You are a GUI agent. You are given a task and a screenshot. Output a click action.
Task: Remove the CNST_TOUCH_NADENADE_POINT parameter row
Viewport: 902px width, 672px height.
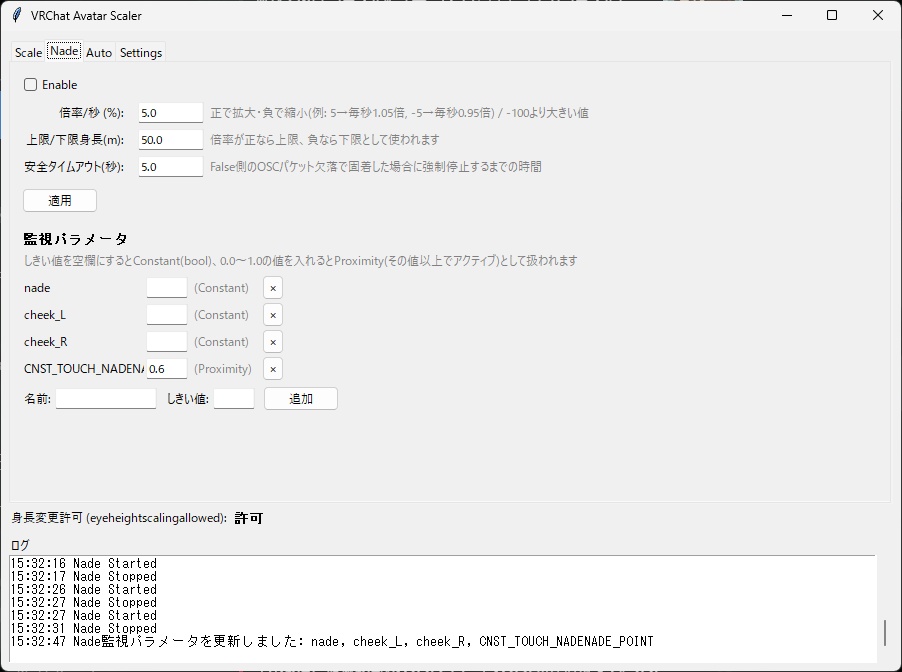273,369
